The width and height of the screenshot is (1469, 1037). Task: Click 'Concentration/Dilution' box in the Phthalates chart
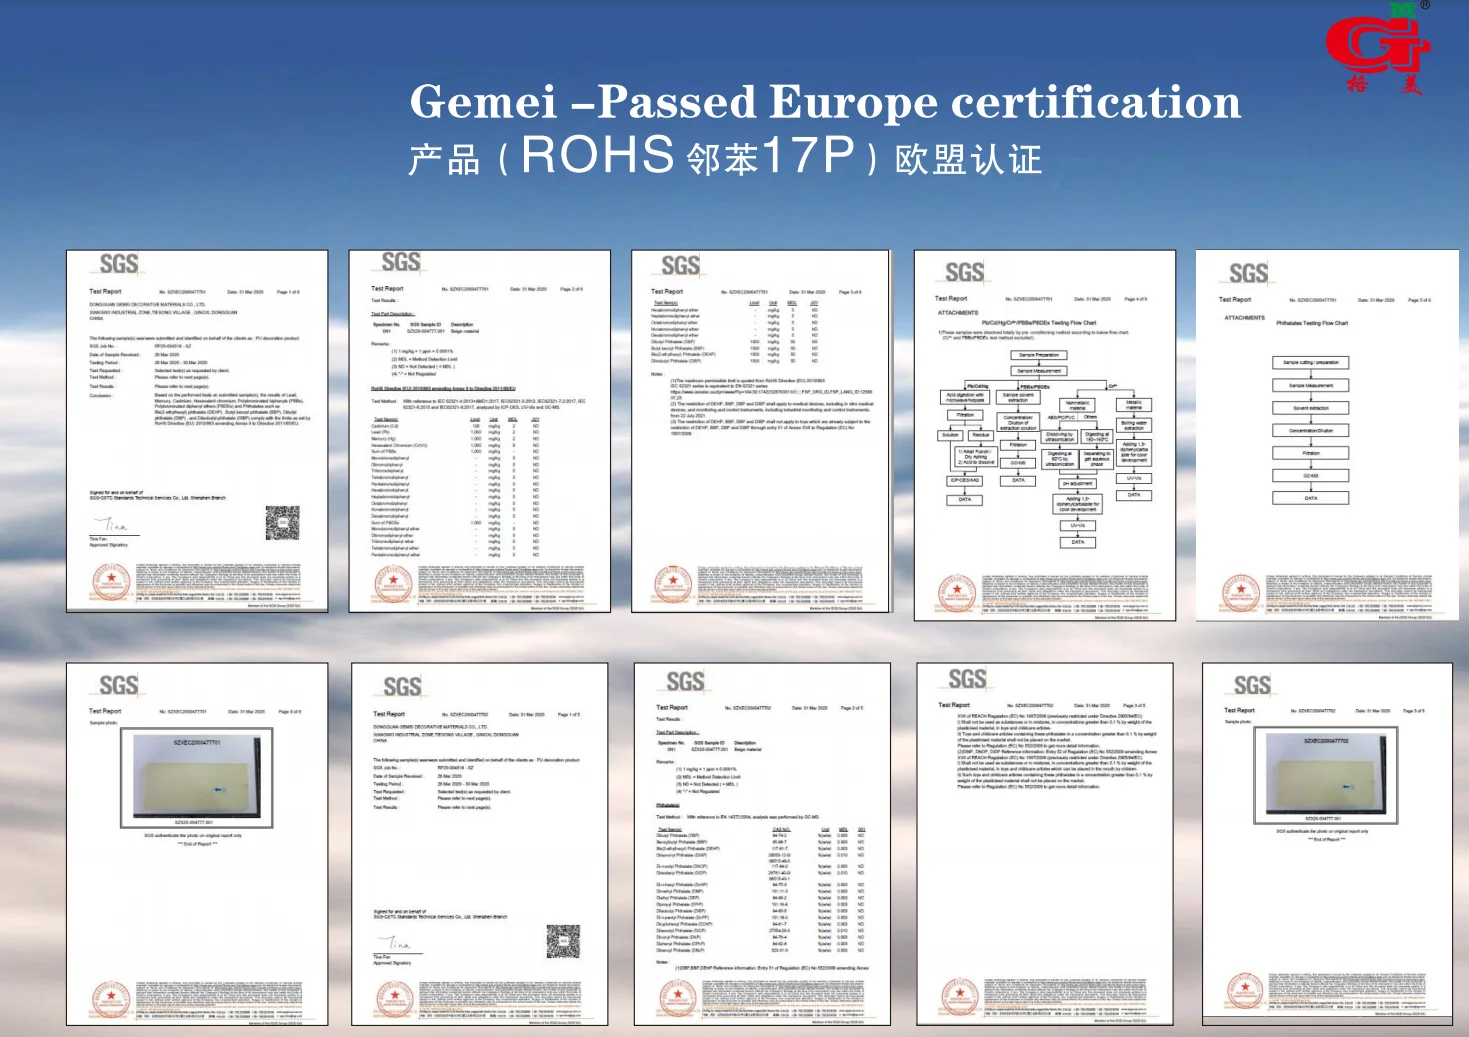[x=1311, y=431]
